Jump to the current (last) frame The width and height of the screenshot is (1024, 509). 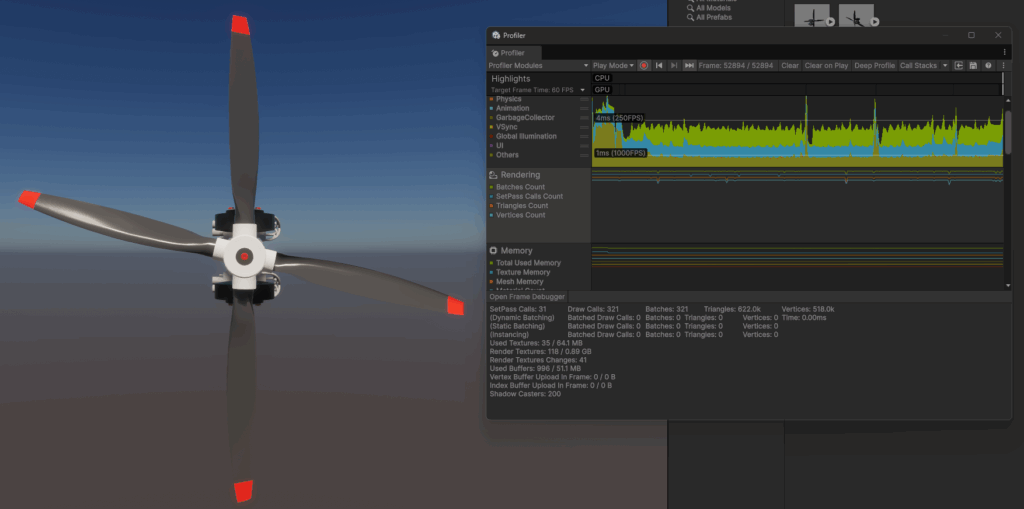[689, 66]
